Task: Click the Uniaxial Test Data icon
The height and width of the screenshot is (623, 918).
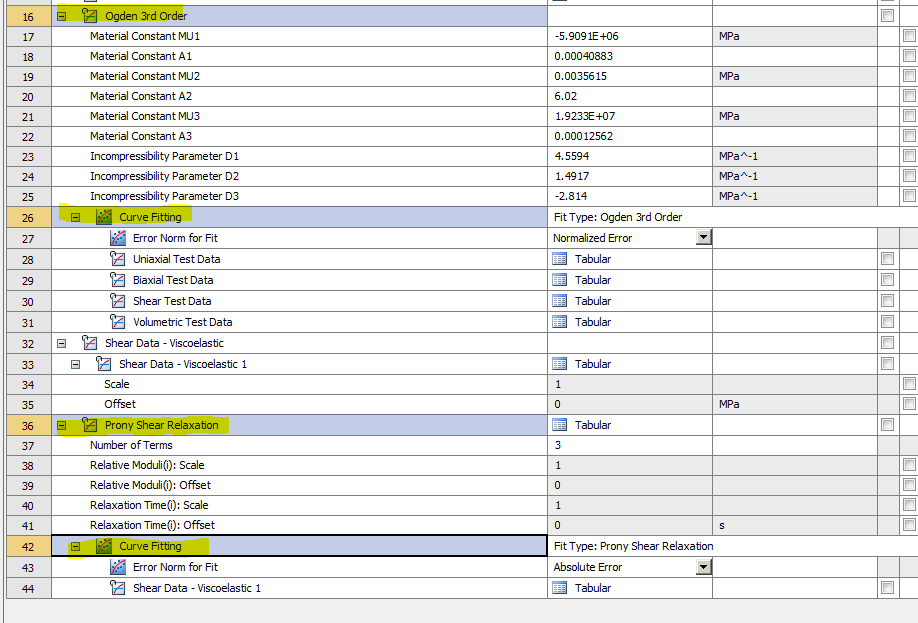Action: (x=118, y=259)
